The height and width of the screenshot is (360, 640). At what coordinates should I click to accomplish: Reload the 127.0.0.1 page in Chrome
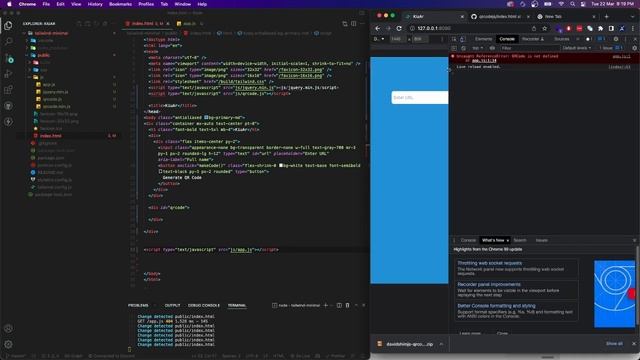coord(399,29)
